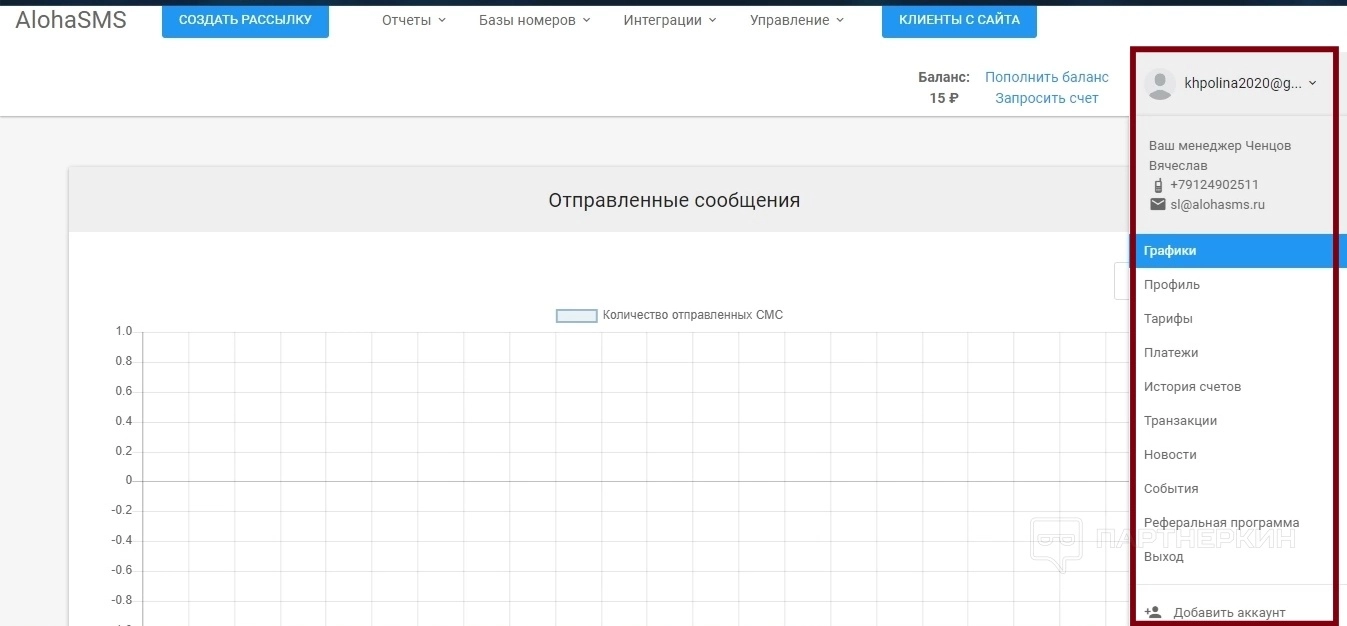1347x626 pixels.
Task: Toggle the Количество отправленных СМС legend swatch
Action: pos(577,315)
